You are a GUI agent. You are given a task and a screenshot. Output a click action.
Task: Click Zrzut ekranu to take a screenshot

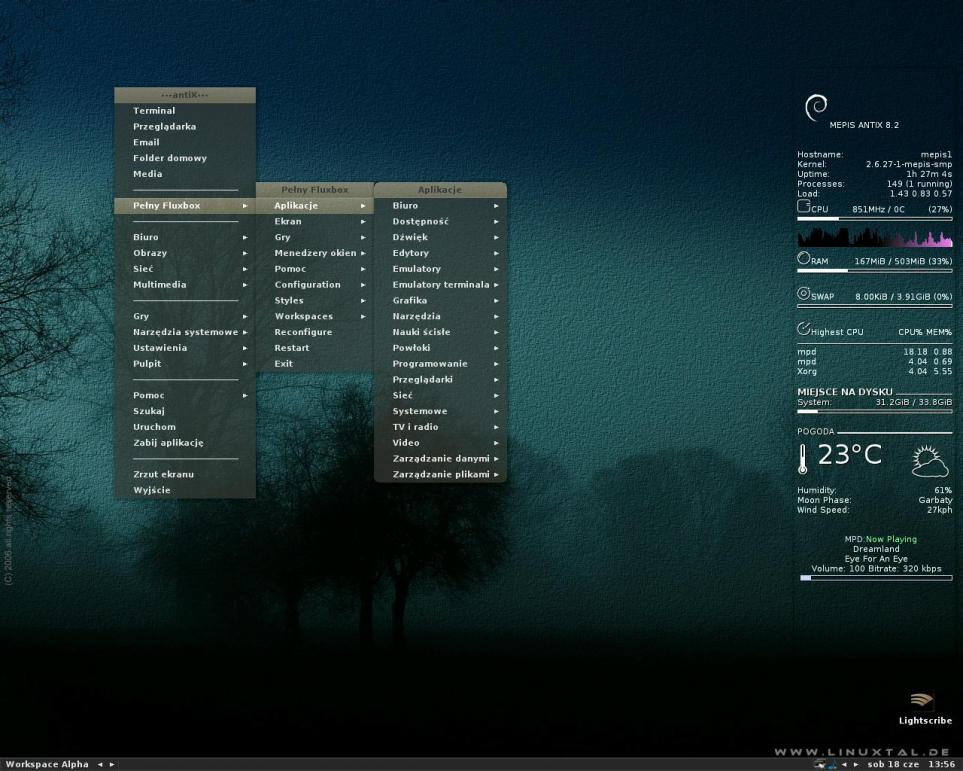tap(163, 474)
